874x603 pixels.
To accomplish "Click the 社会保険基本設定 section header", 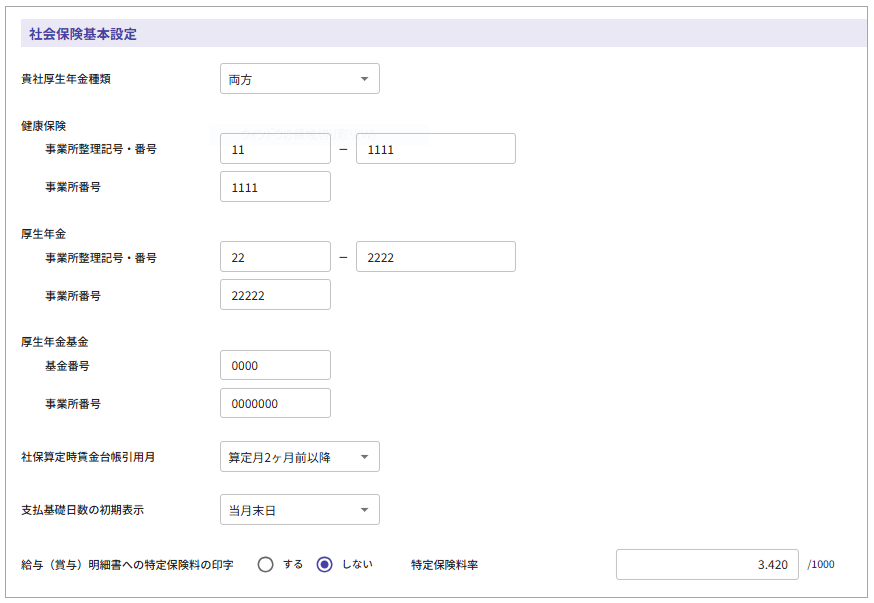I will [83, 34].
